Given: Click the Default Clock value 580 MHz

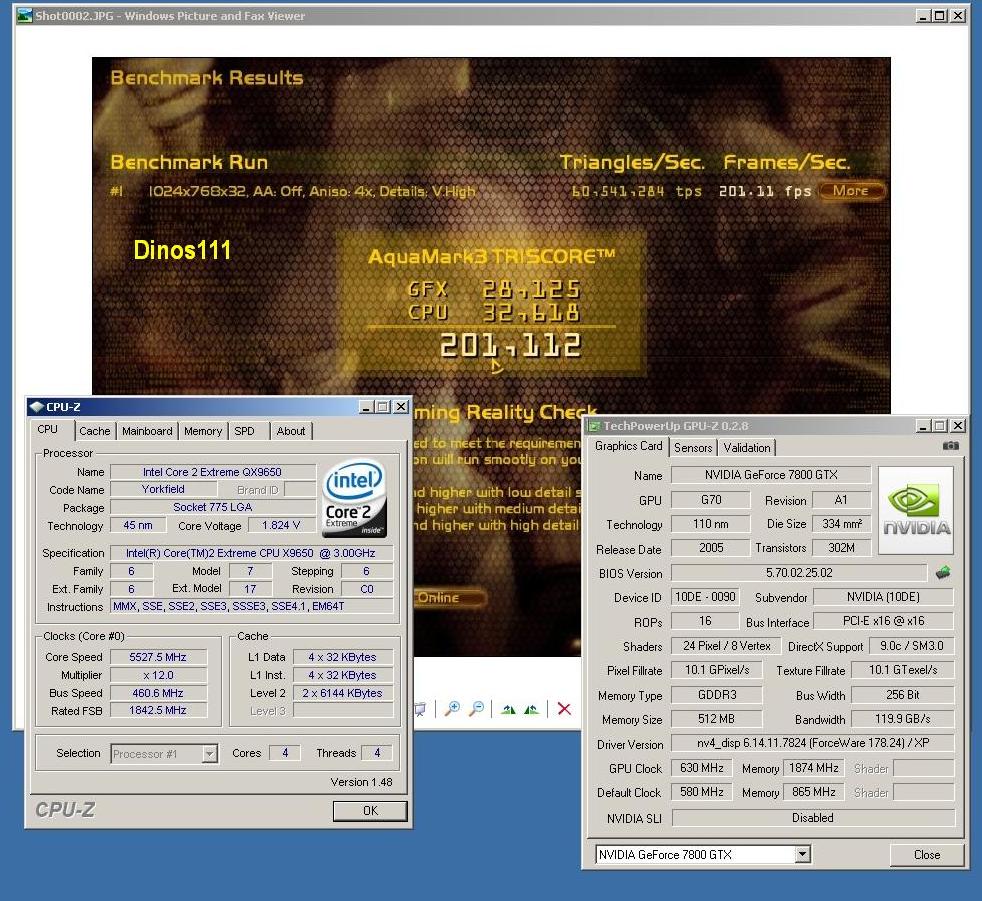Looking at the screenshot, I should point(701,792).
